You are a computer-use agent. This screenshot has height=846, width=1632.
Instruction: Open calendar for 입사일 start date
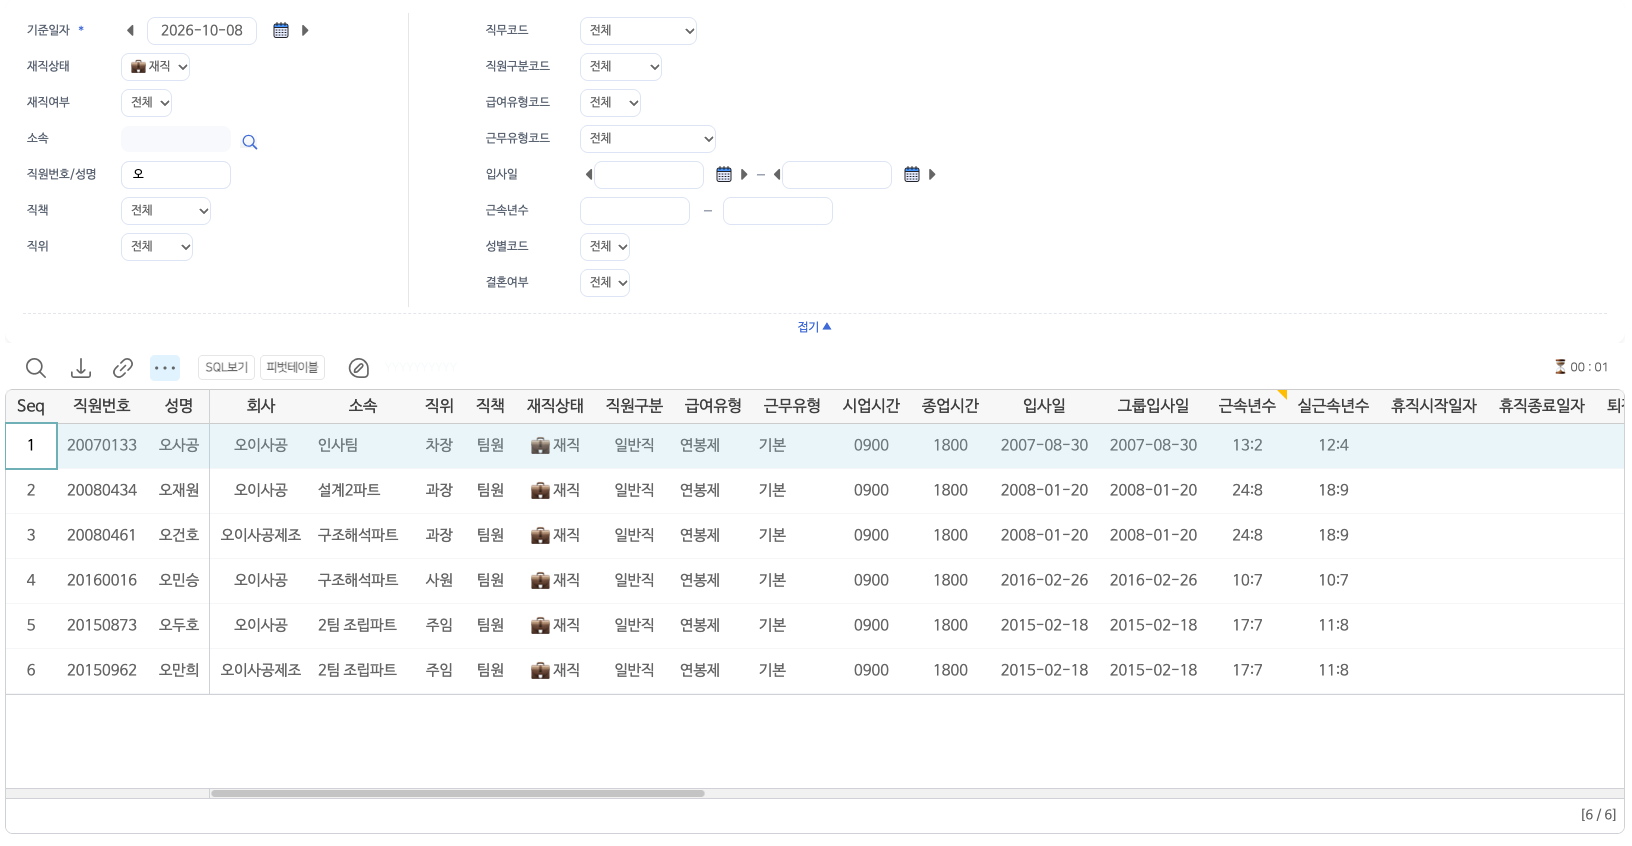(x=724, y=175)
